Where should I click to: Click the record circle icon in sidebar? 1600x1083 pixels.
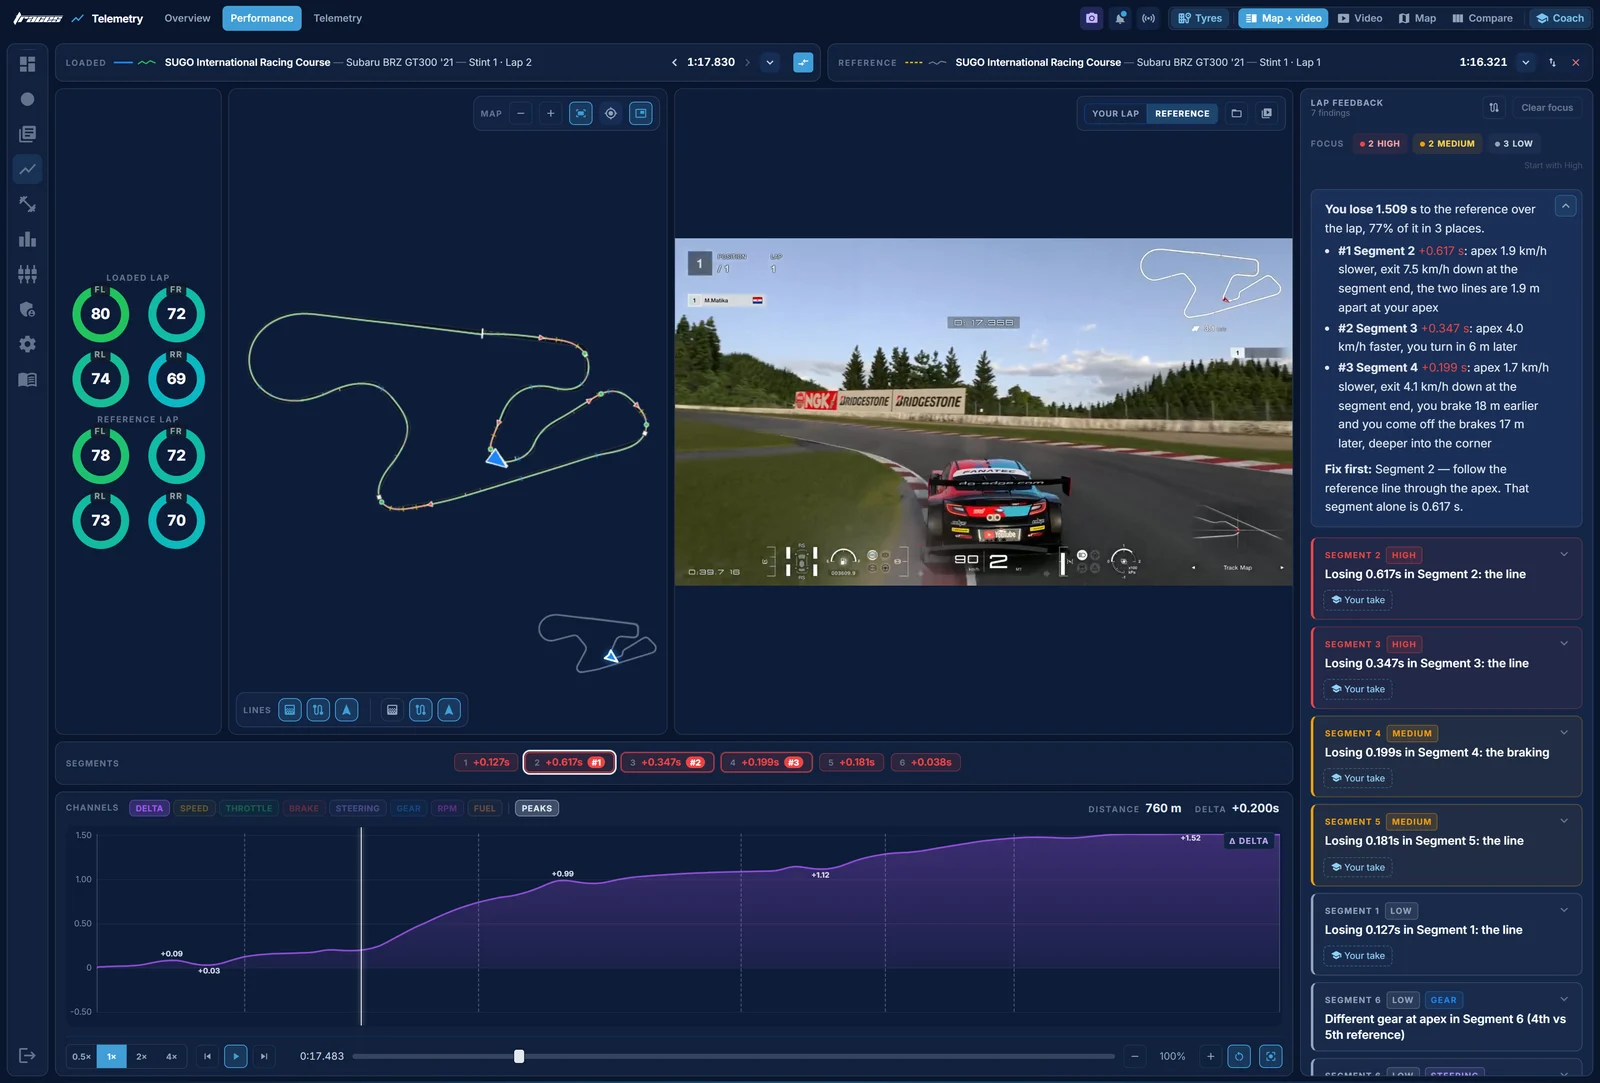27,99
